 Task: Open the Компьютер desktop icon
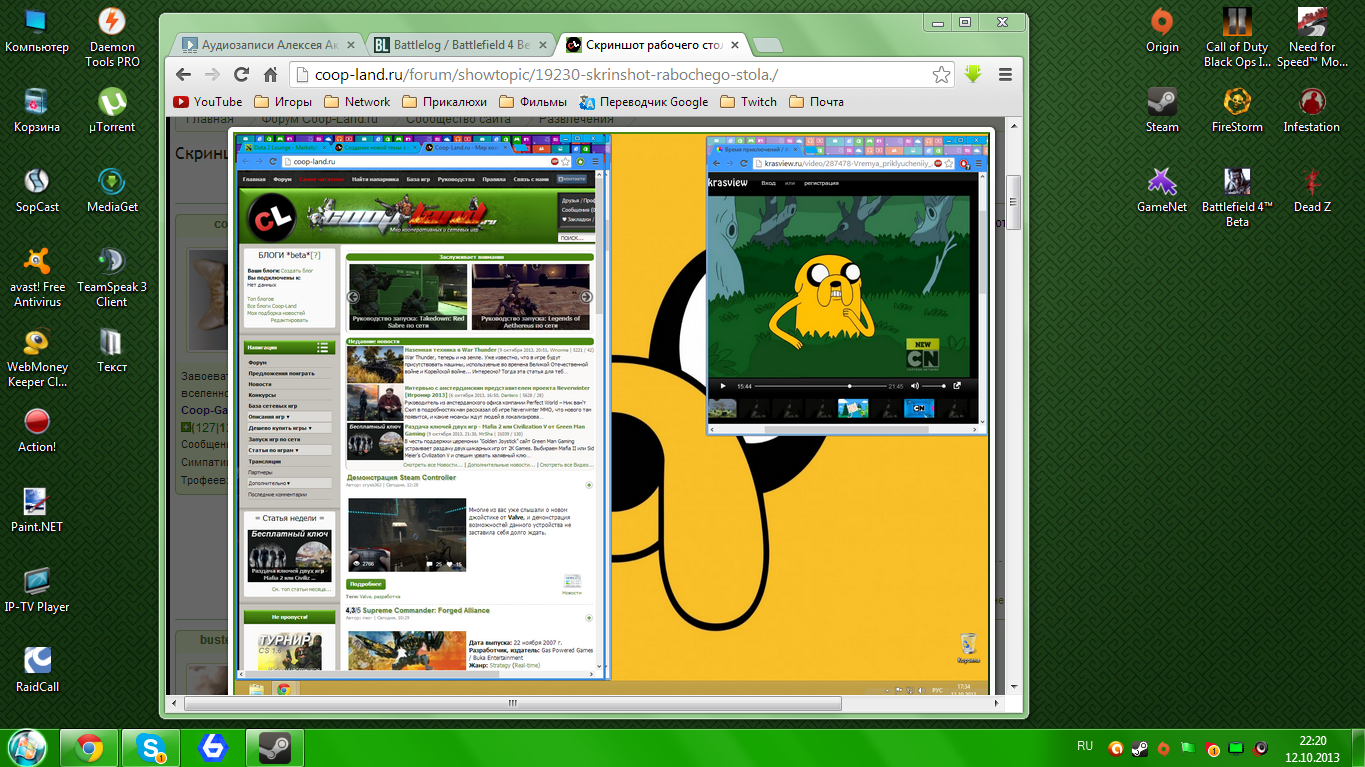click(37, 31)
